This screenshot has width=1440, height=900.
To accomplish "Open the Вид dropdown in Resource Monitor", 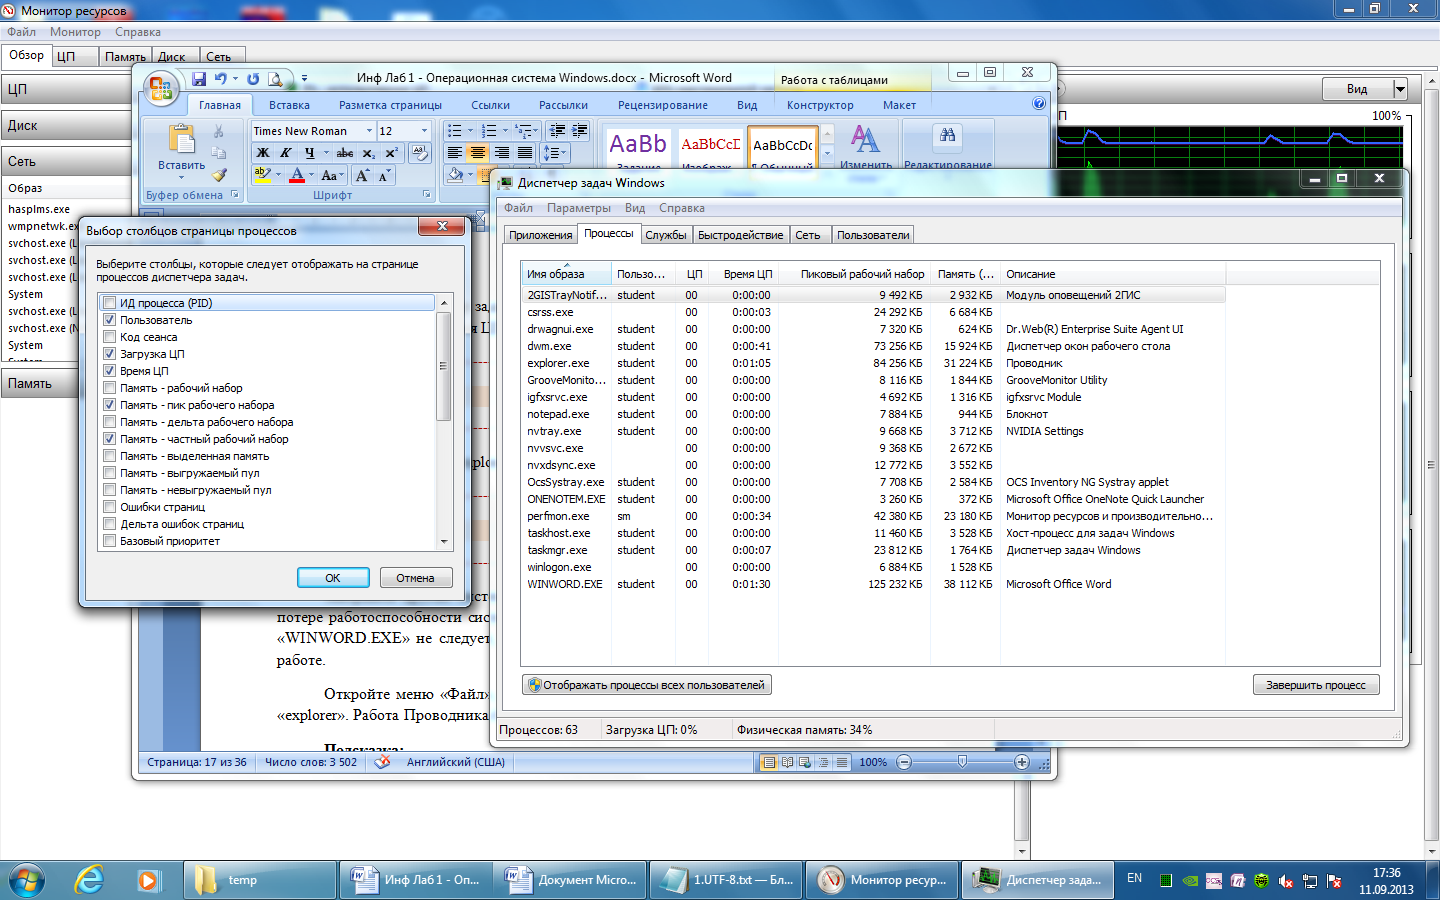I will click(1400, 89).
